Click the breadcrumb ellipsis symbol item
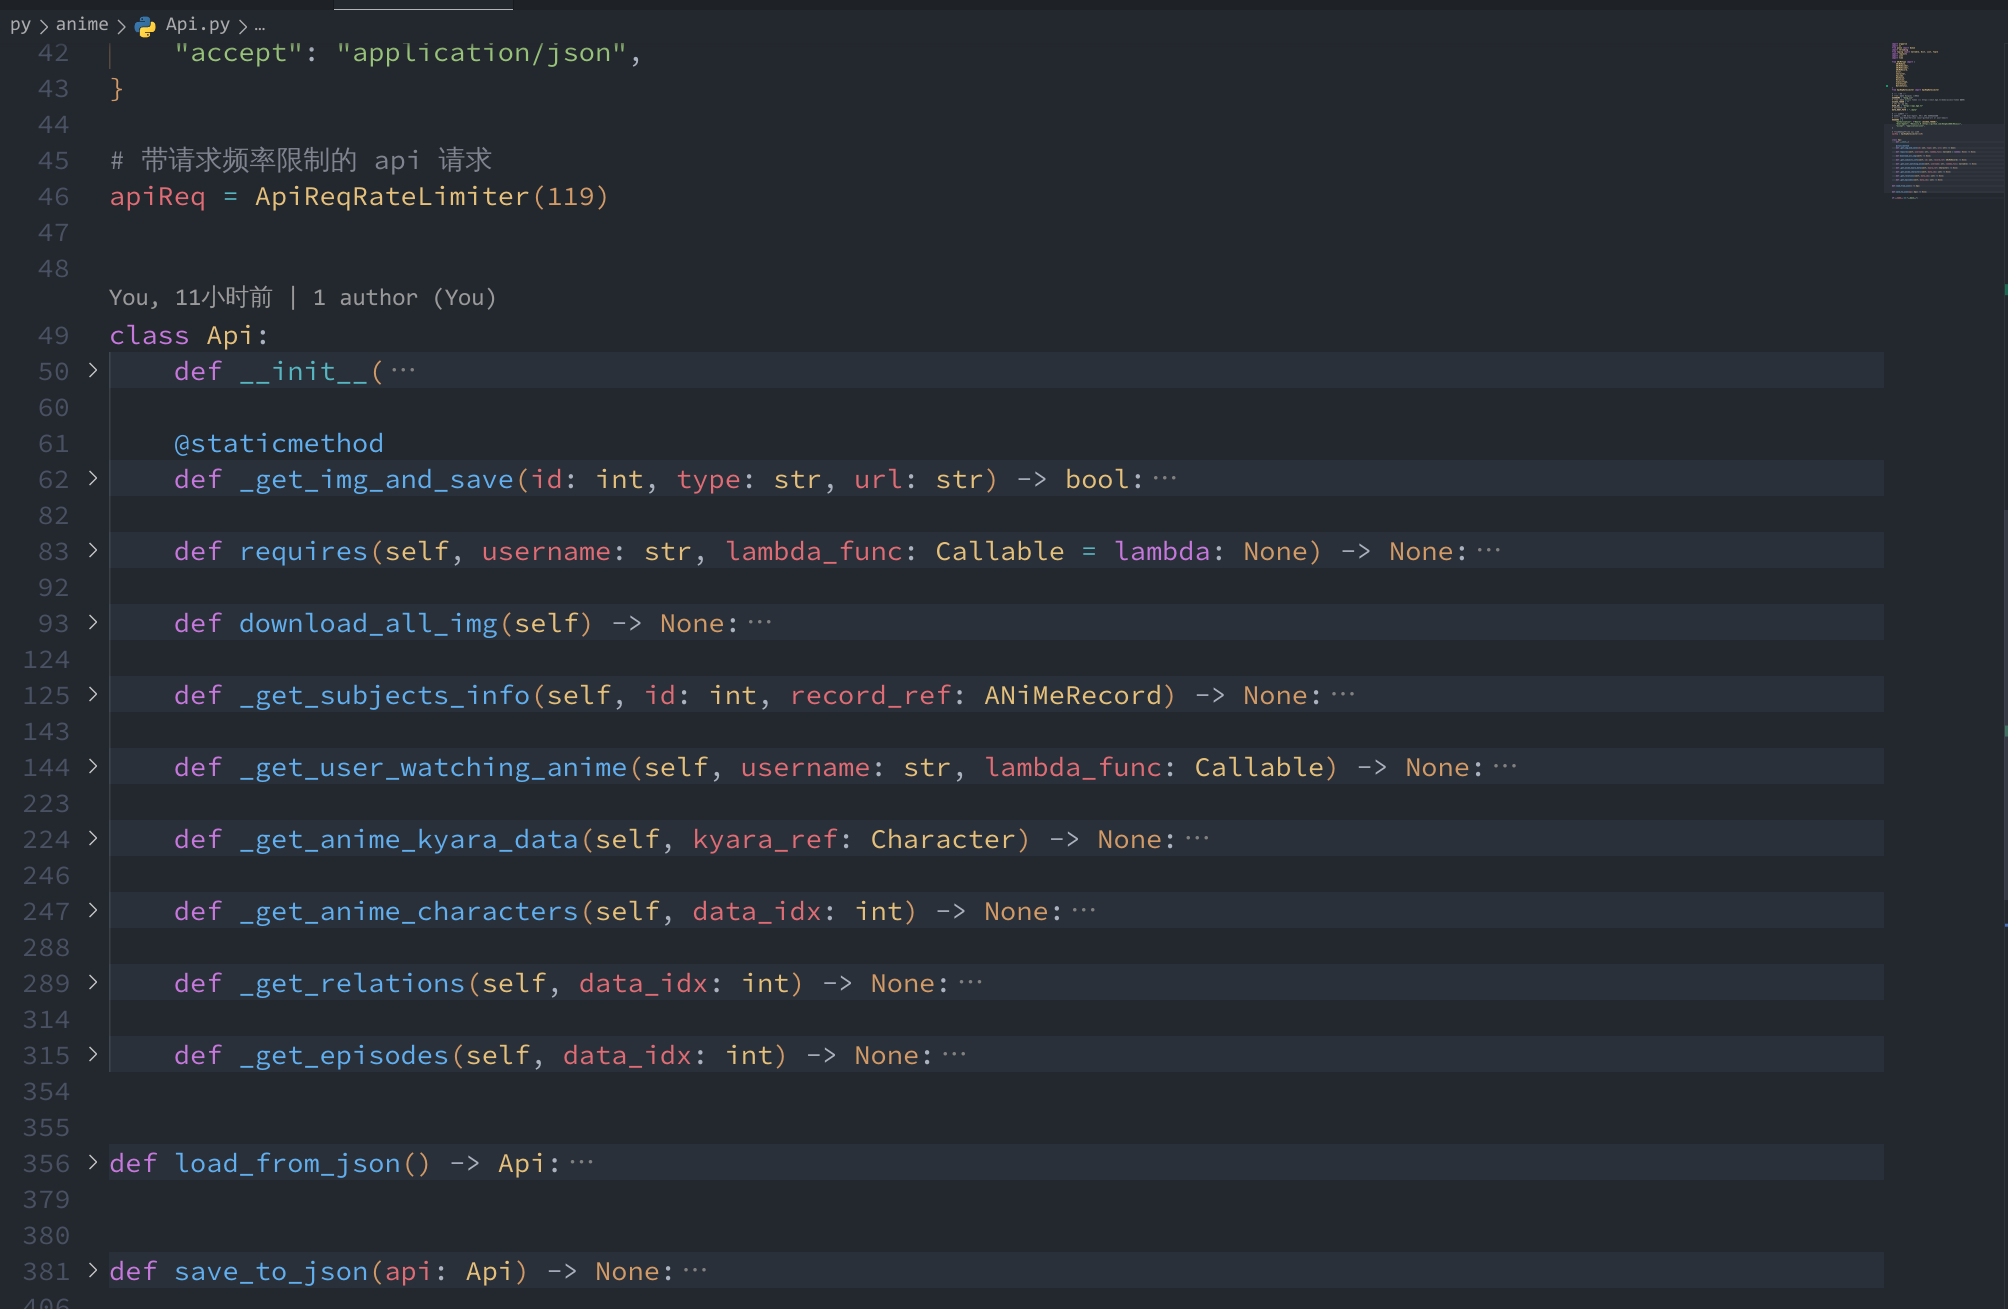This screenshot has width=2008, height=1309. [260, 26]
